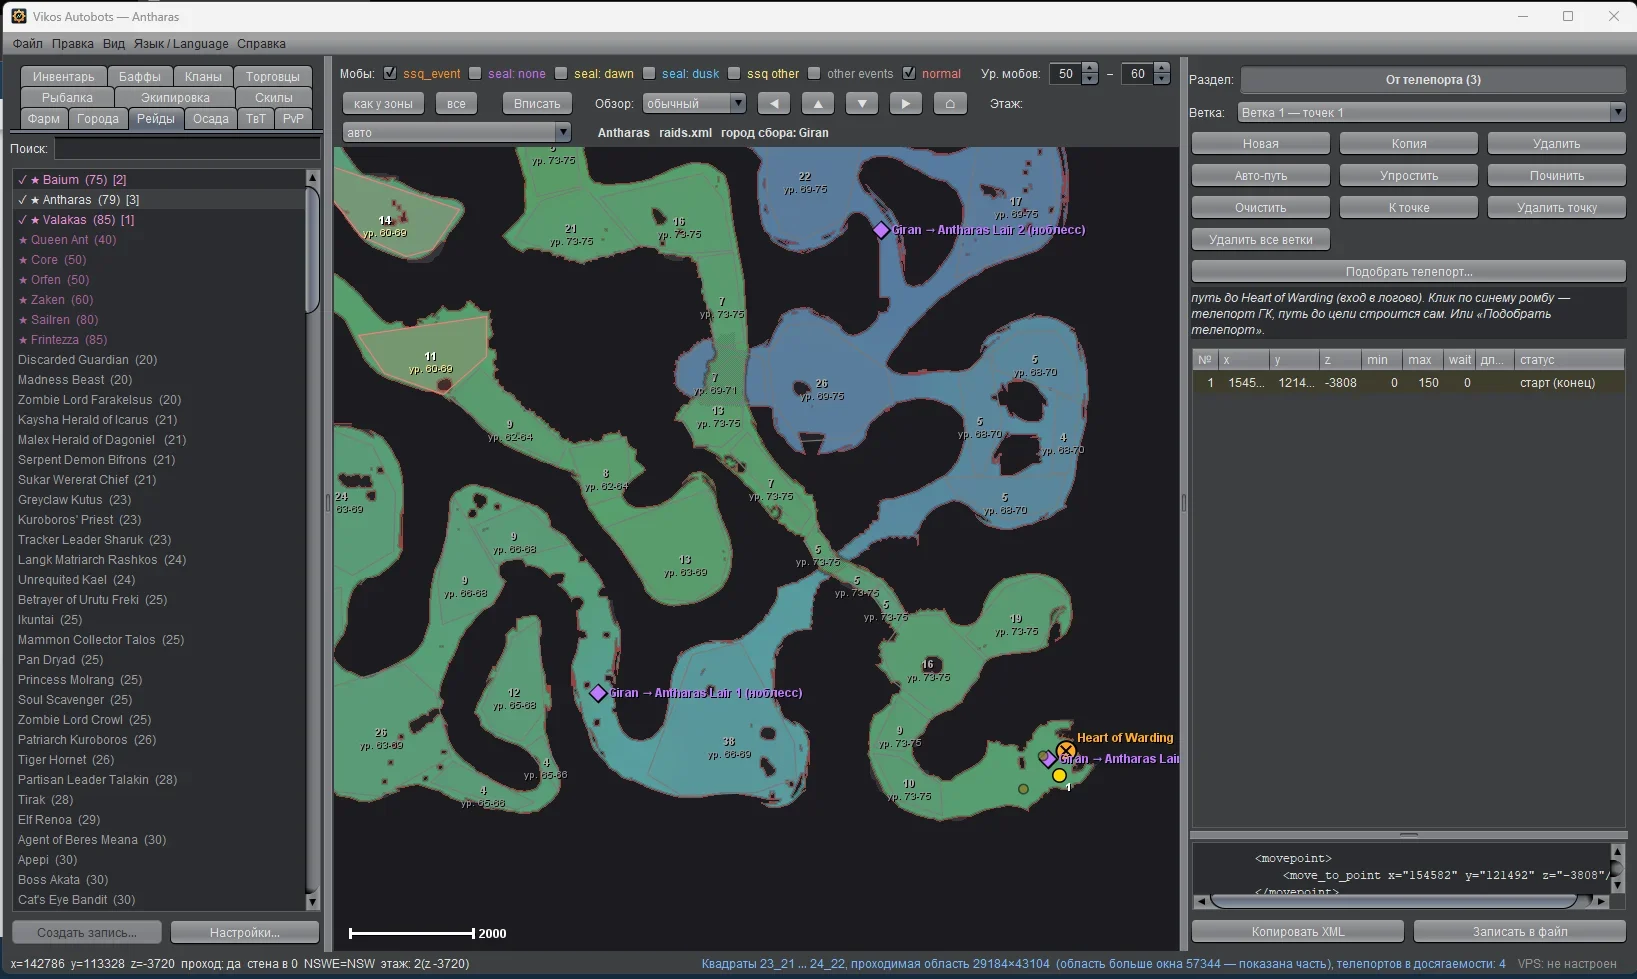Enable ssq other mobs checkbox
This screenshot has width=1637, height=979.
click(735, 73)
